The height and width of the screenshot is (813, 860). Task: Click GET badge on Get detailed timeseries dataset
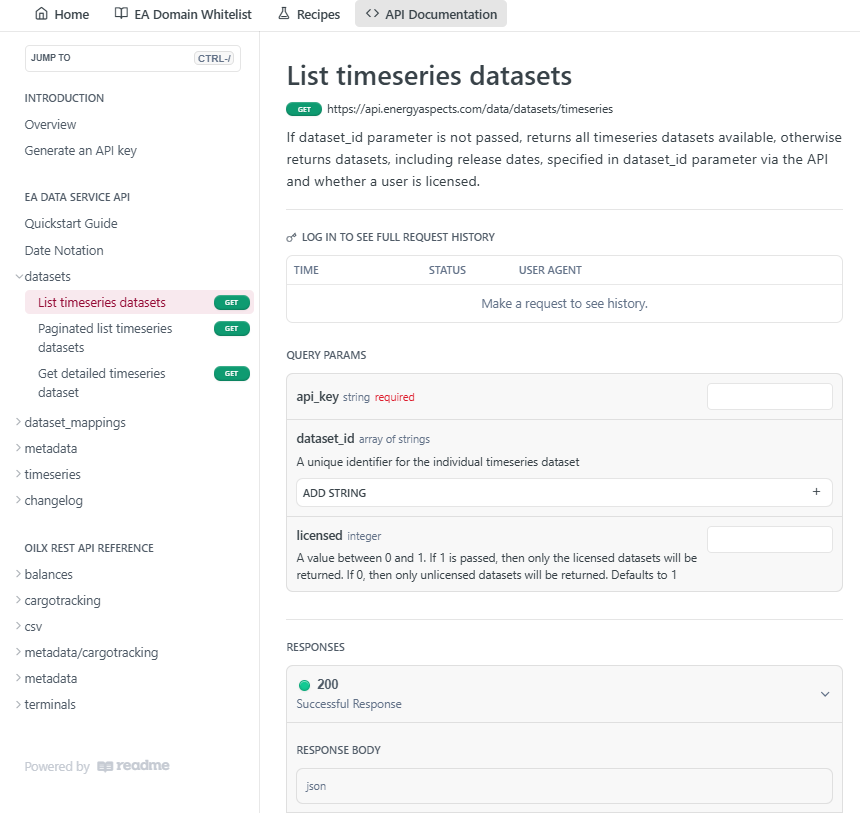click(231, 373)
